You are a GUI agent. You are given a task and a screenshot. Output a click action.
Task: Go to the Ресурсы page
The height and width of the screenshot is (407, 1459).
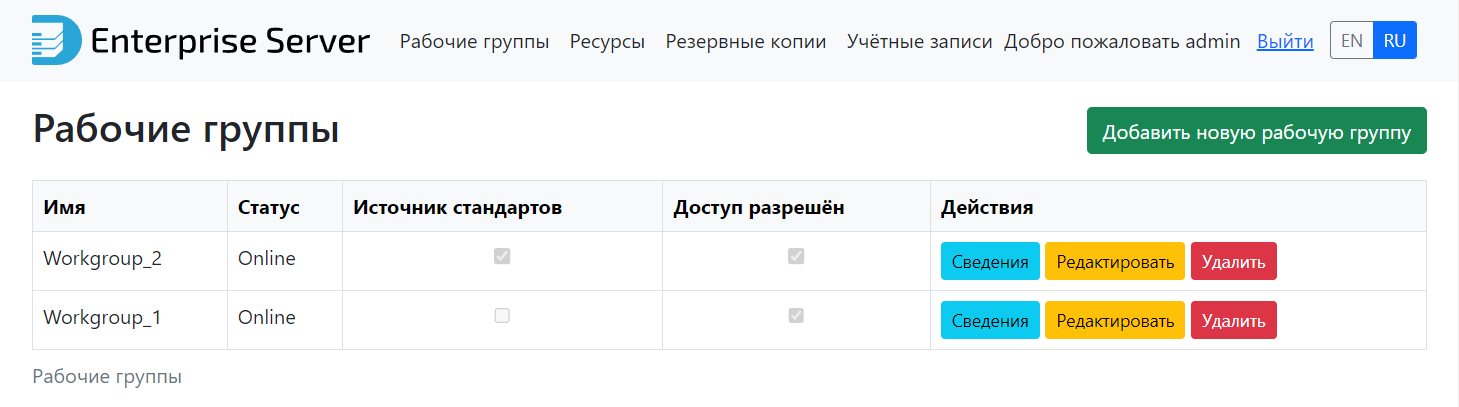607,42
